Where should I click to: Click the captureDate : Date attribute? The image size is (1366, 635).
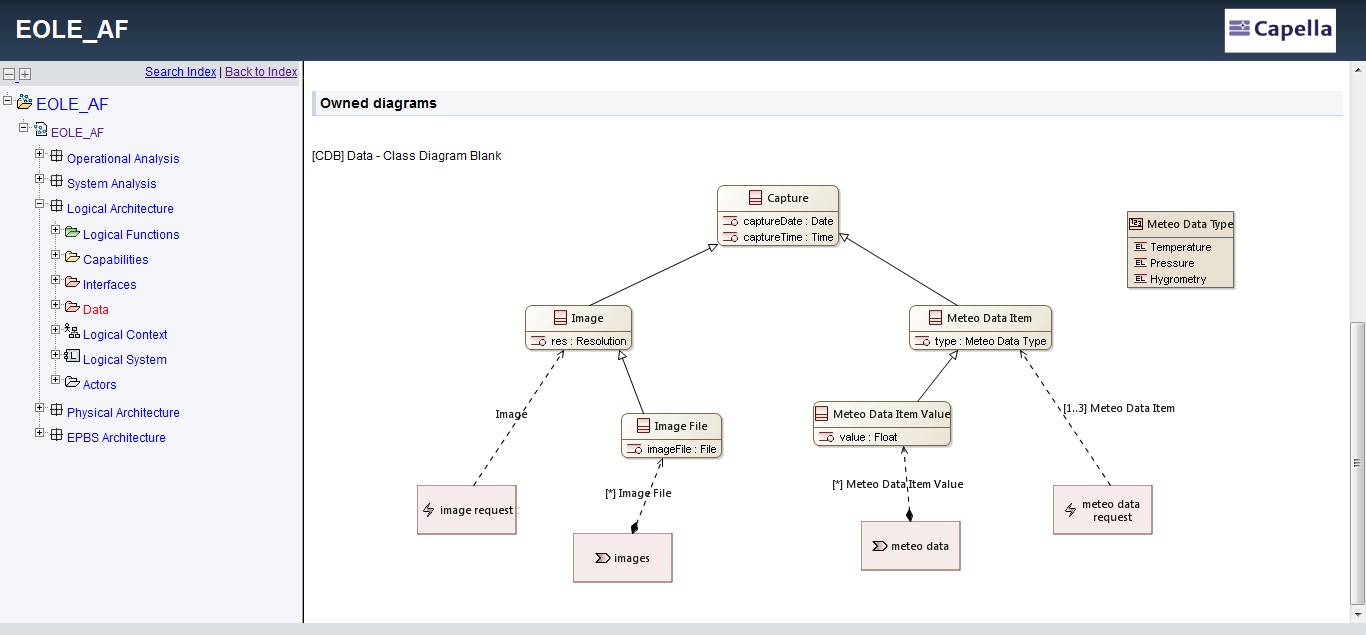pyautogui.click(x=779, y=221)
